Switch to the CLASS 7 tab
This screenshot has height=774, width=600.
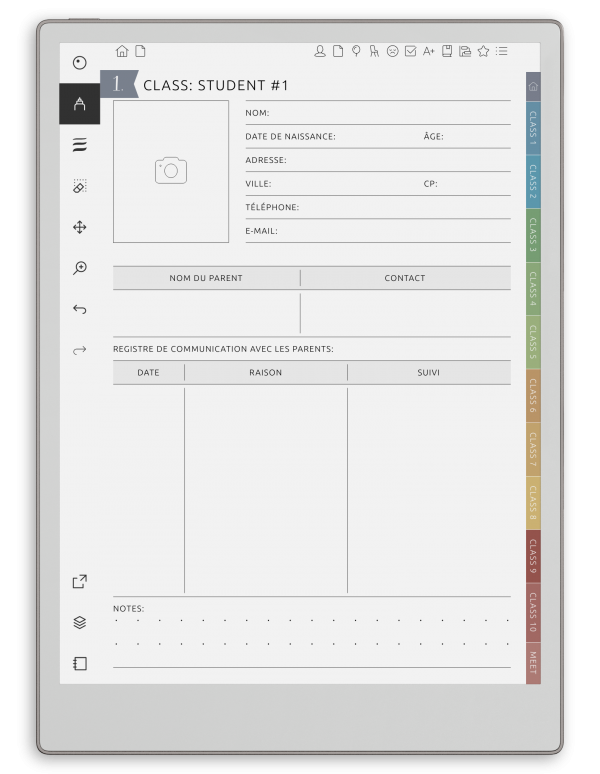pyautogui.click(x=533, y=450)
